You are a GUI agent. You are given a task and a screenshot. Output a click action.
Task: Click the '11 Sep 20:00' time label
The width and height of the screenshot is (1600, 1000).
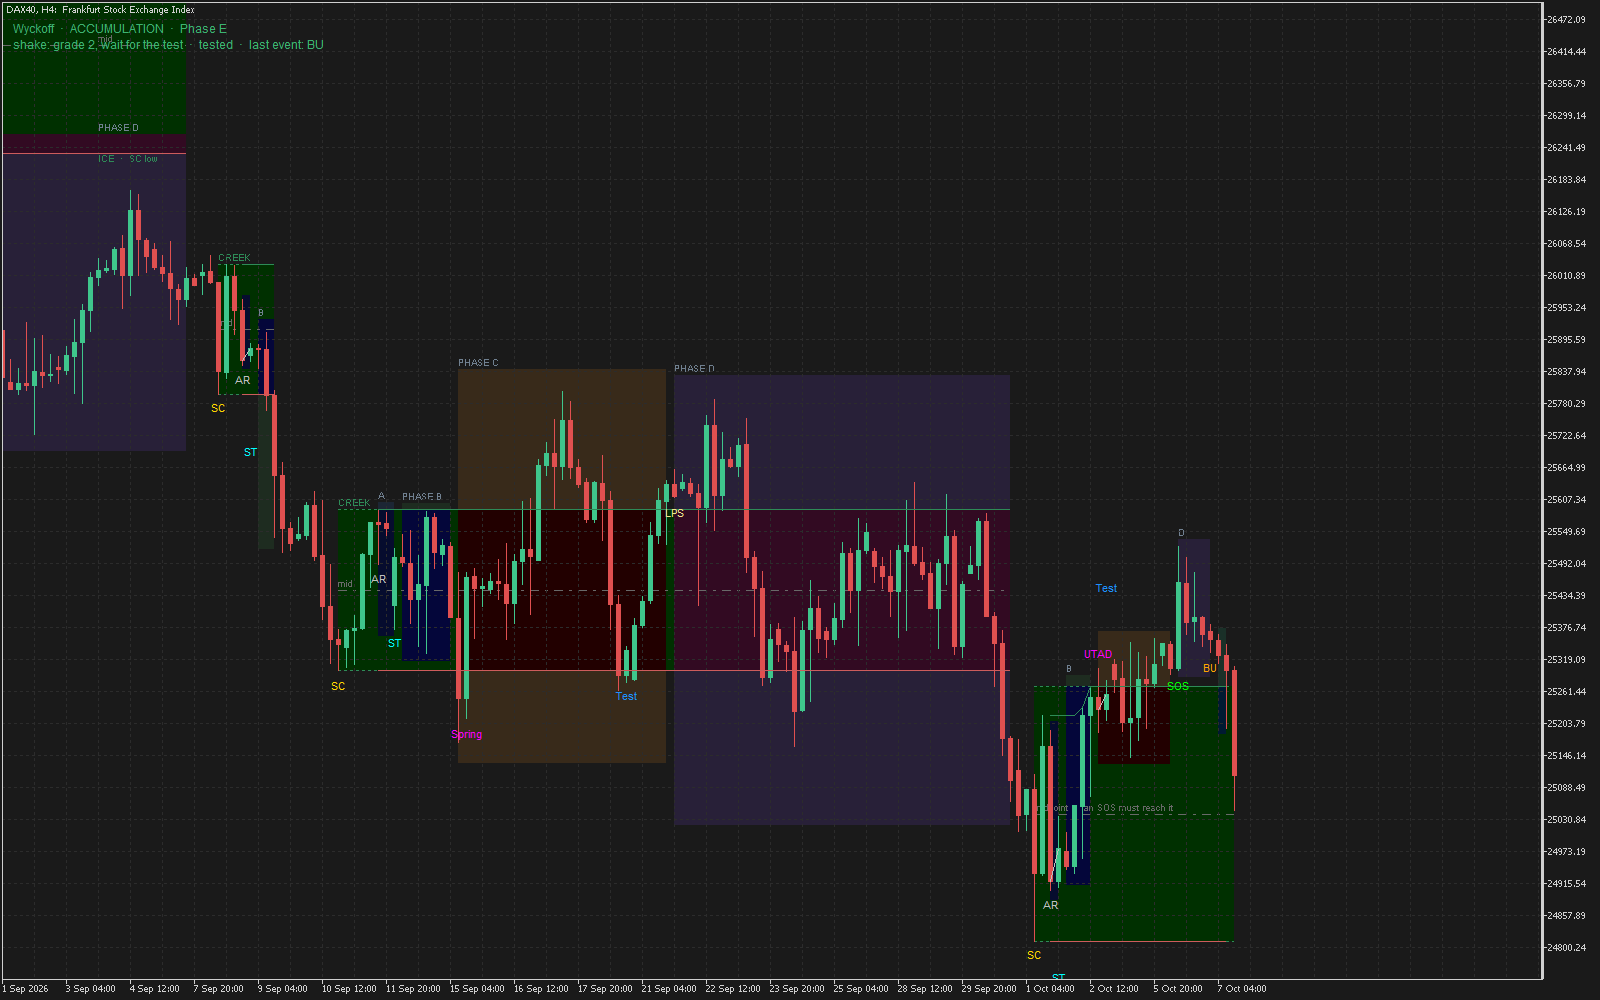point(413,989)
